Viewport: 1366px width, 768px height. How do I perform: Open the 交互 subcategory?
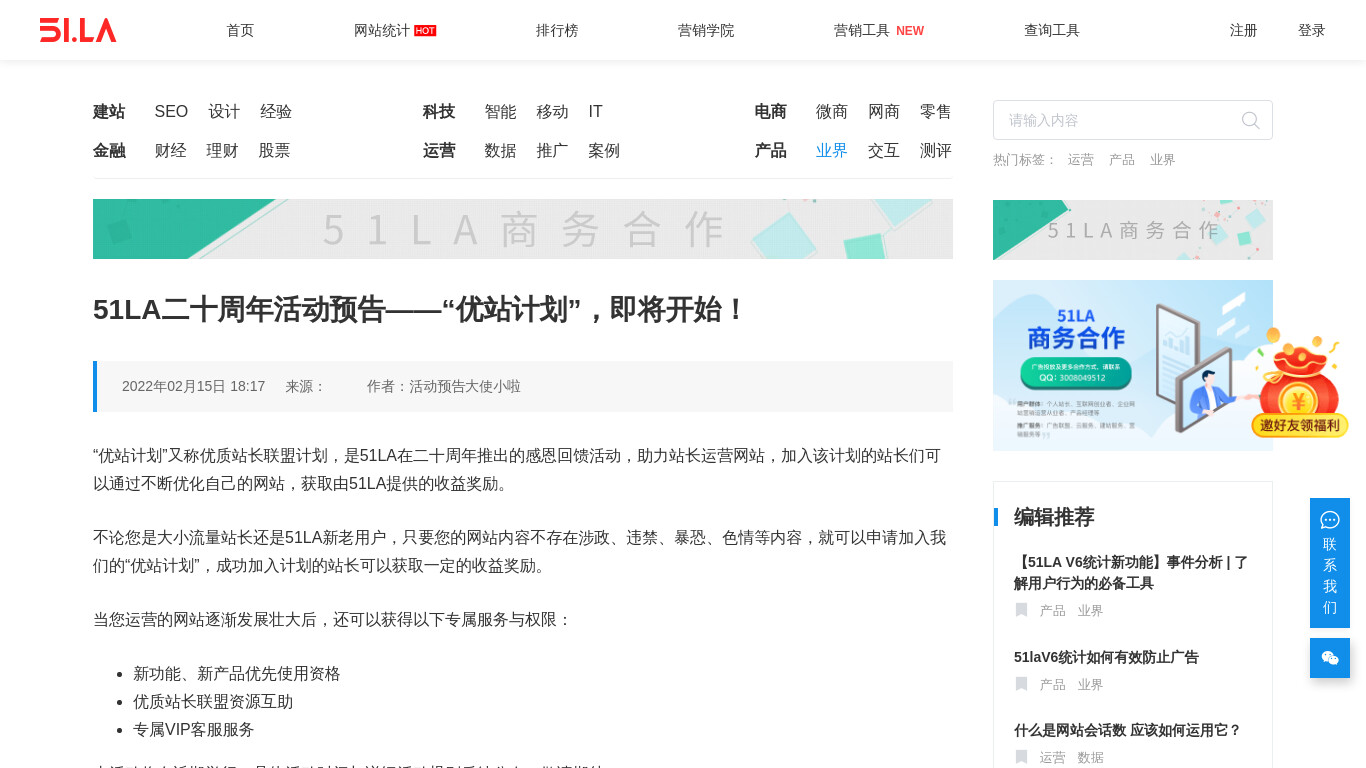[x=884, y=151]
